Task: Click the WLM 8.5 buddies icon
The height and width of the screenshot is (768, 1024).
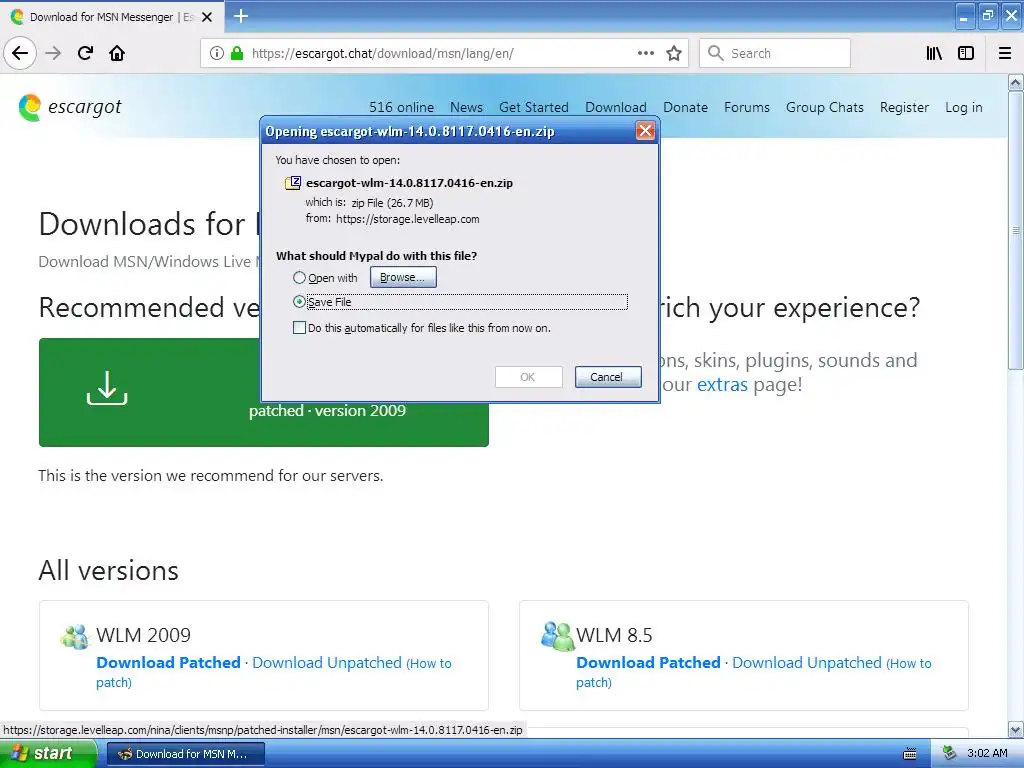Action: (x=557, y=636)
